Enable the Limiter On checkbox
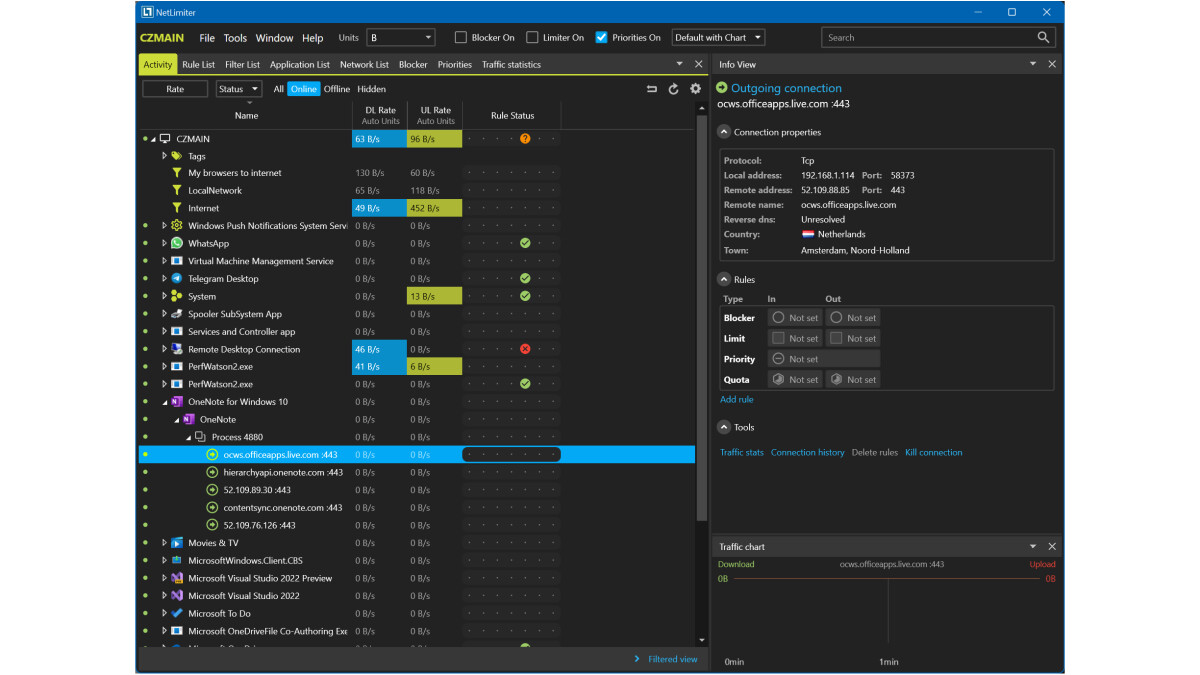Screen dimensions: 1200x675 (532, 37)
